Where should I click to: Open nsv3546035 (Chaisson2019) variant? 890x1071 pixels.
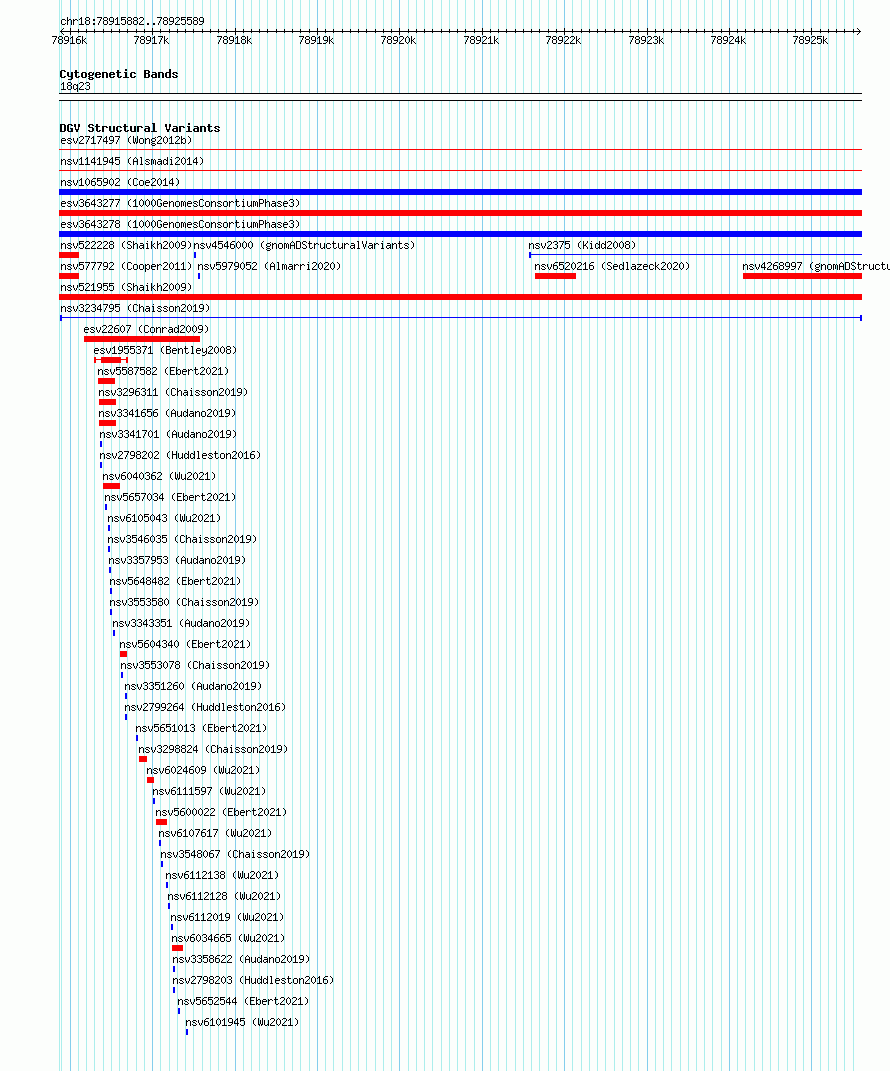[182, 540]
